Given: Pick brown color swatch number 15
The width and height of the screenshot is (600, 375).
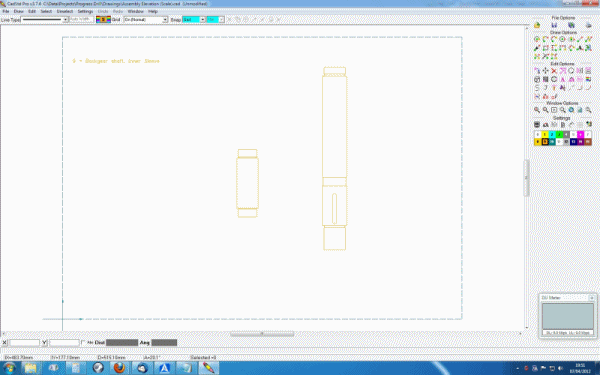Looking at the screenshot, I should pos(588,142).
